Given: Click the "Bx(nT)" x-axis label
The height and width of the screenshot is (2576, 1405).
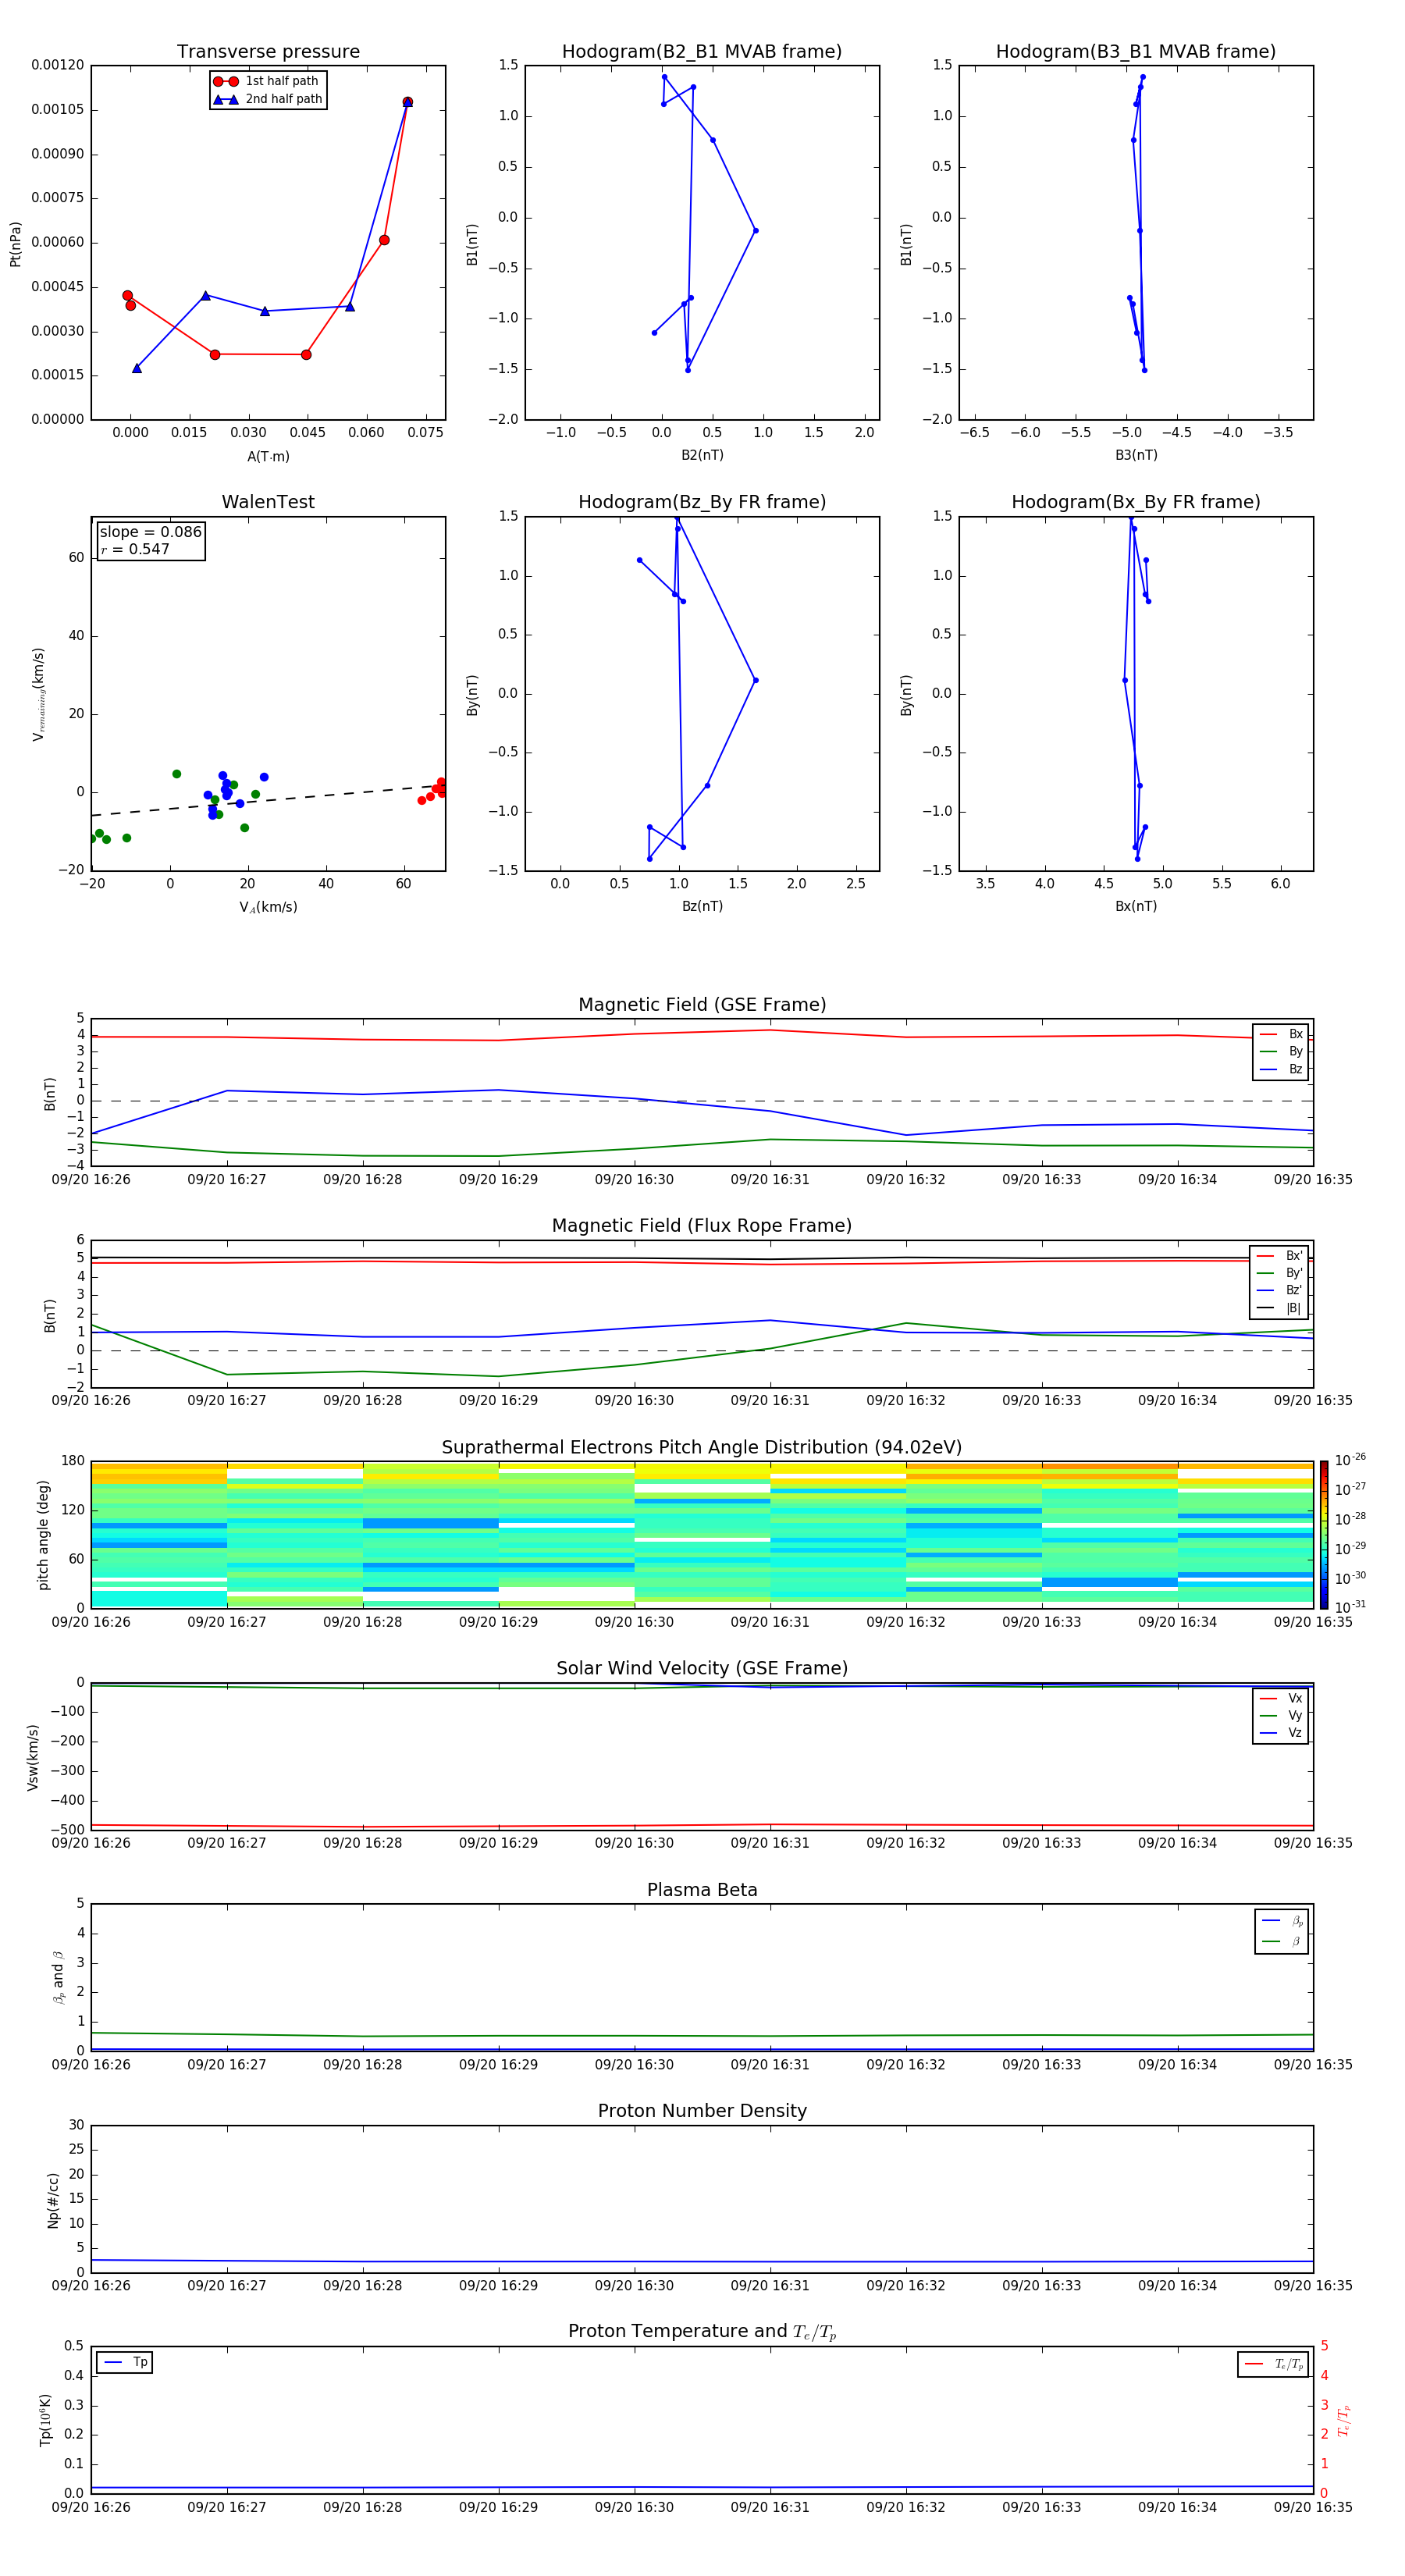Looking at the screenshot, I should coord(1136,906).
